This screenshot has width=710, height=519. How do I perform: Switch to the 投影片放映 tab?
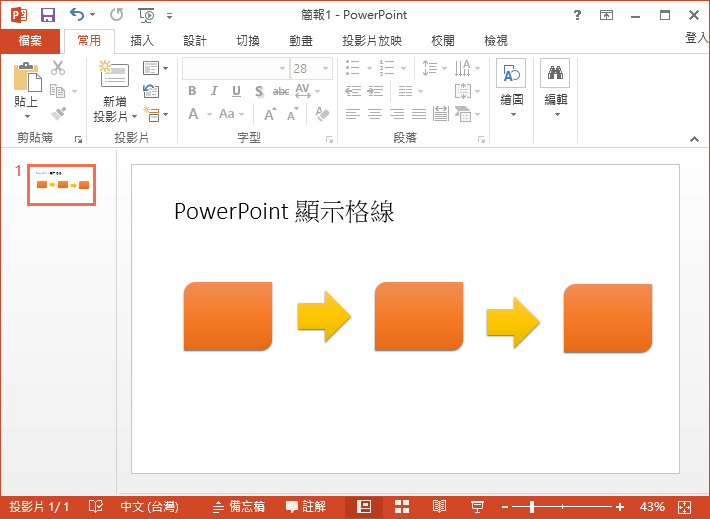(x=372, y=41)
